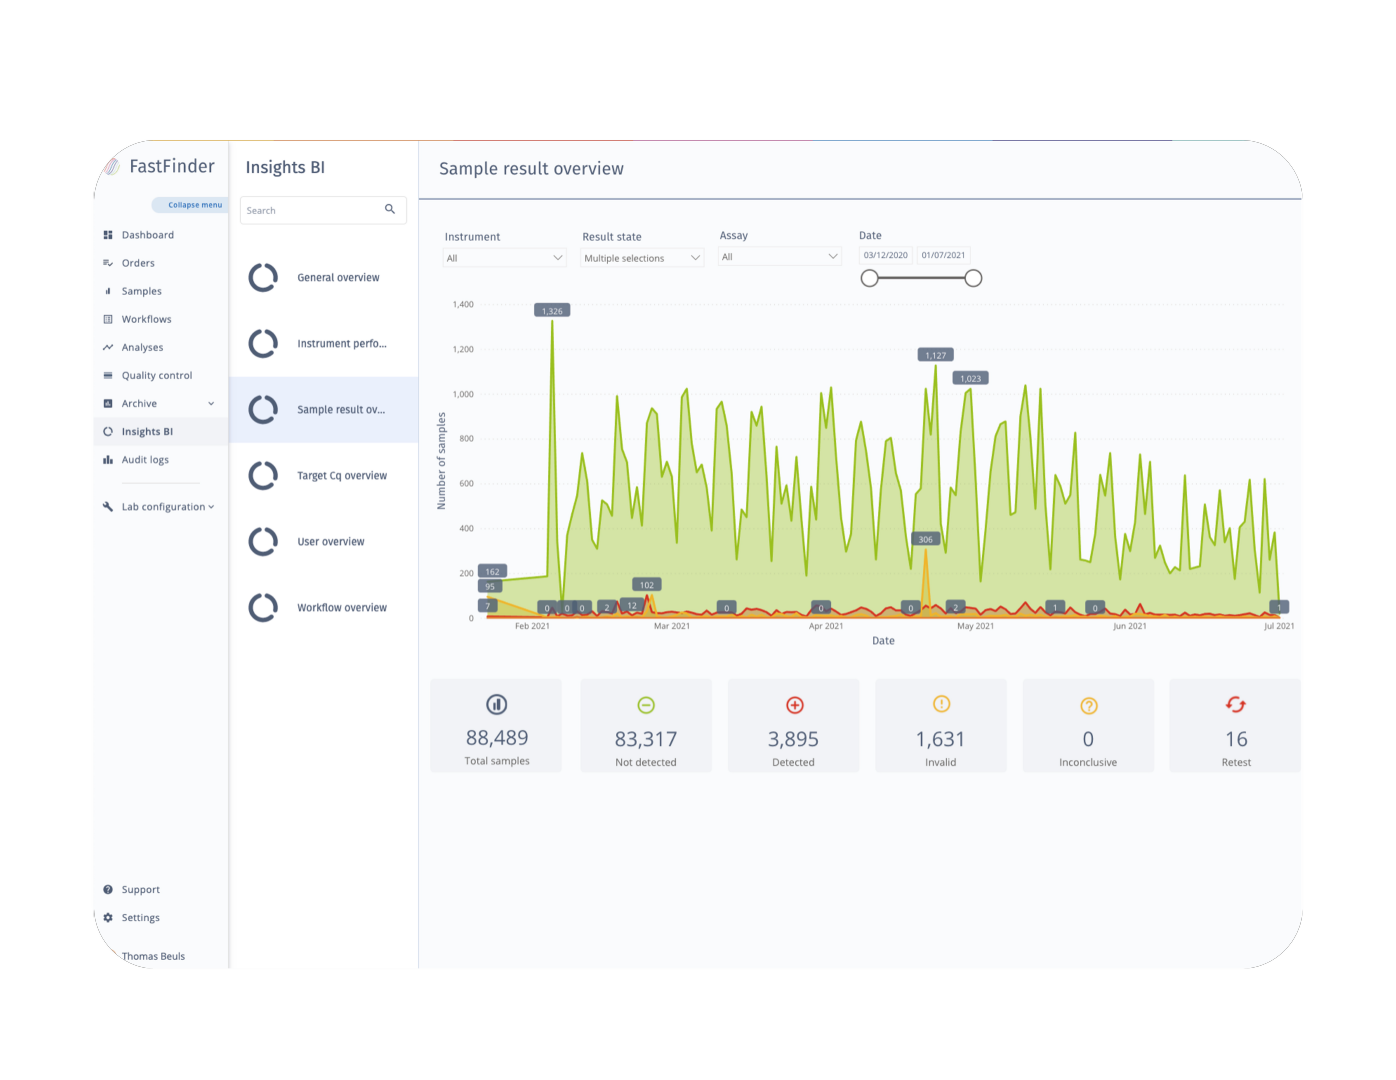Viewport: 1396px width, 1080px height.
Task: Open the Instrument performance report
Action: coord(324,343)
